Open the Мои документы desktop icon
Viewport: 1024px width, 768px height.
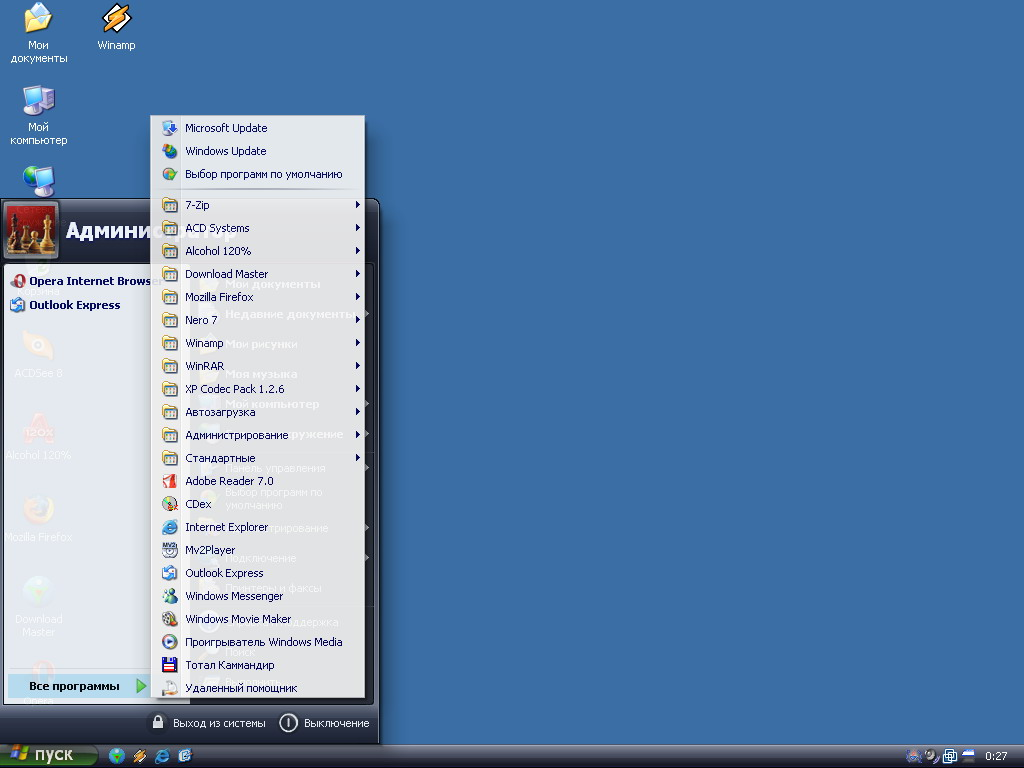[x=39, y=33]
